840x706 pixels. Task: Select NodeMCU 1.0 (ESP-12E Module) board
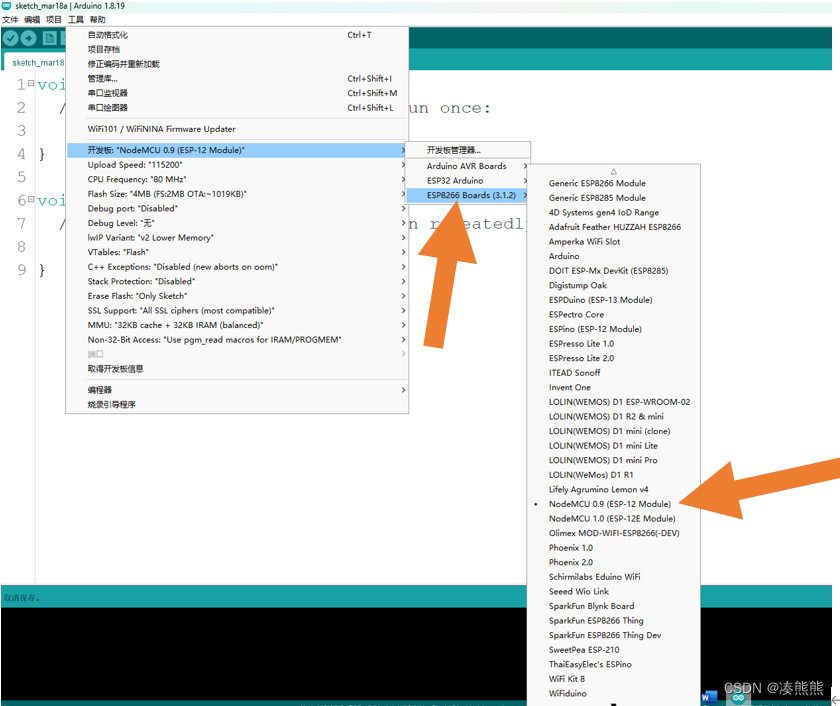coord(614,519)
